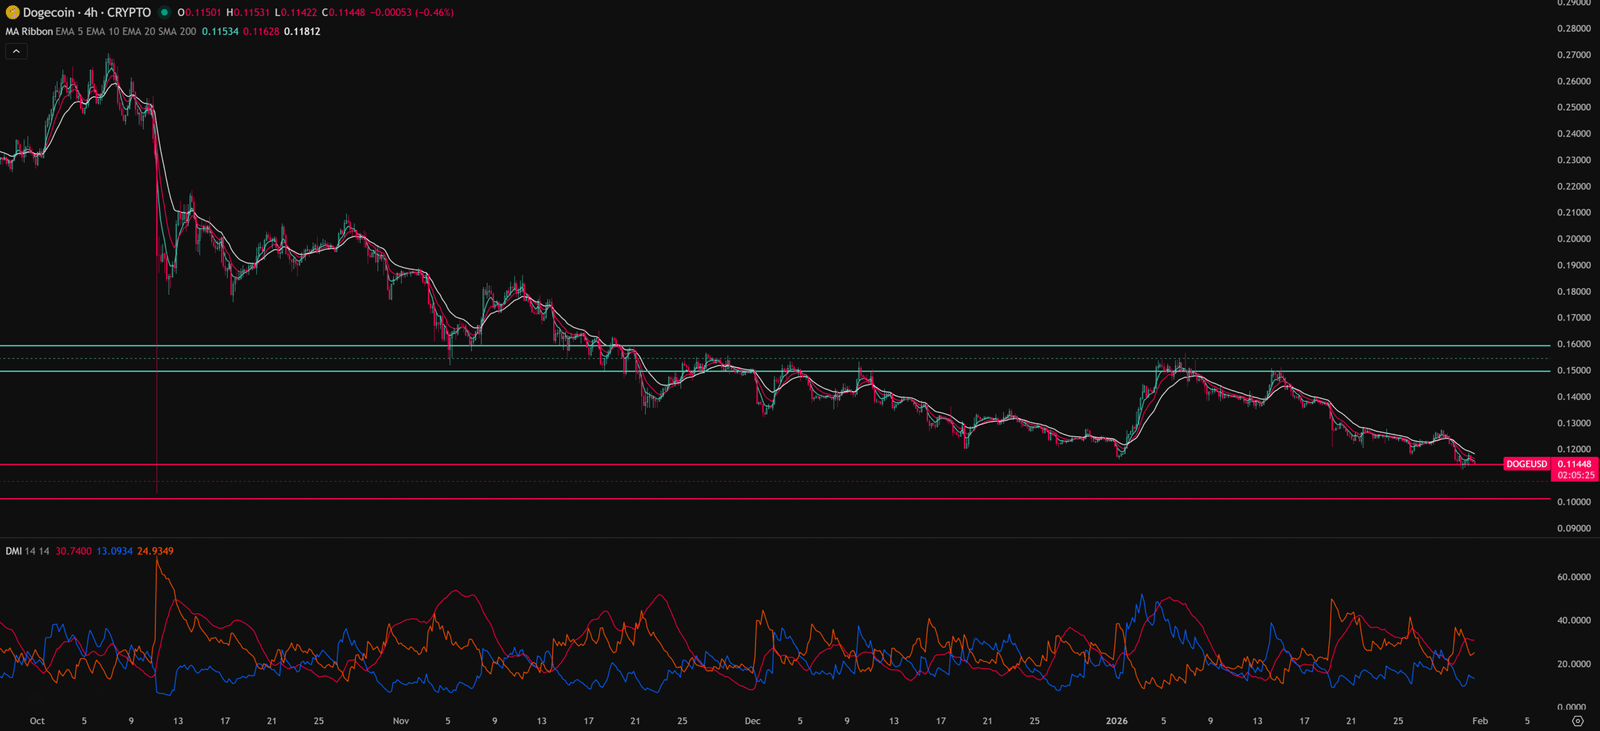This screenshot has height=731, width=1600.
Task: Click the Dogecoin coin logo icon
Action: click(12, 13)
